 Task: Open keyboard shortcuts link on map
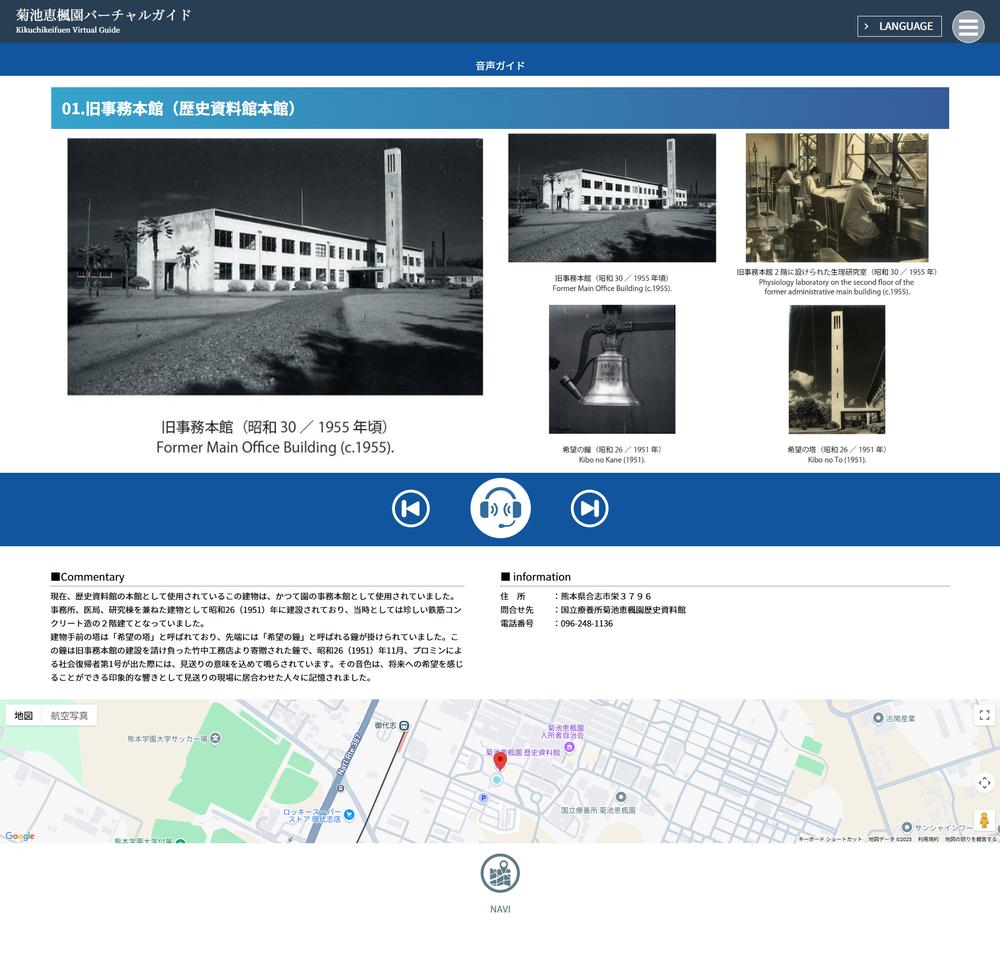(830, 839)
